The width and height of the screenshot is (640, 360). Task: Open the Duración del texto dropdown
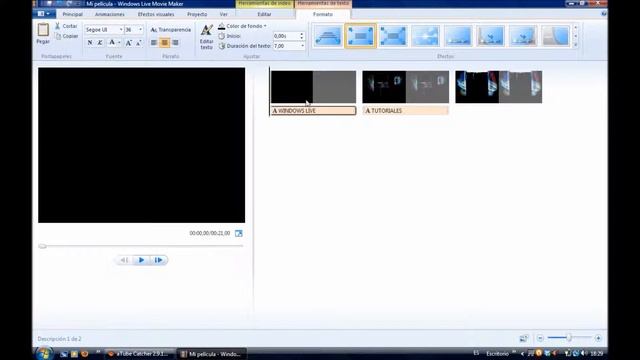click(302, 46)
